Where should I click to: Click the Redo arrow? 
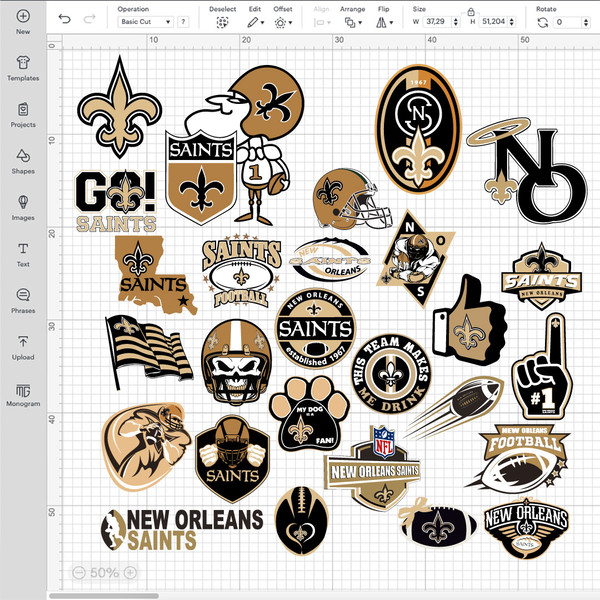[x=89, y=19]
